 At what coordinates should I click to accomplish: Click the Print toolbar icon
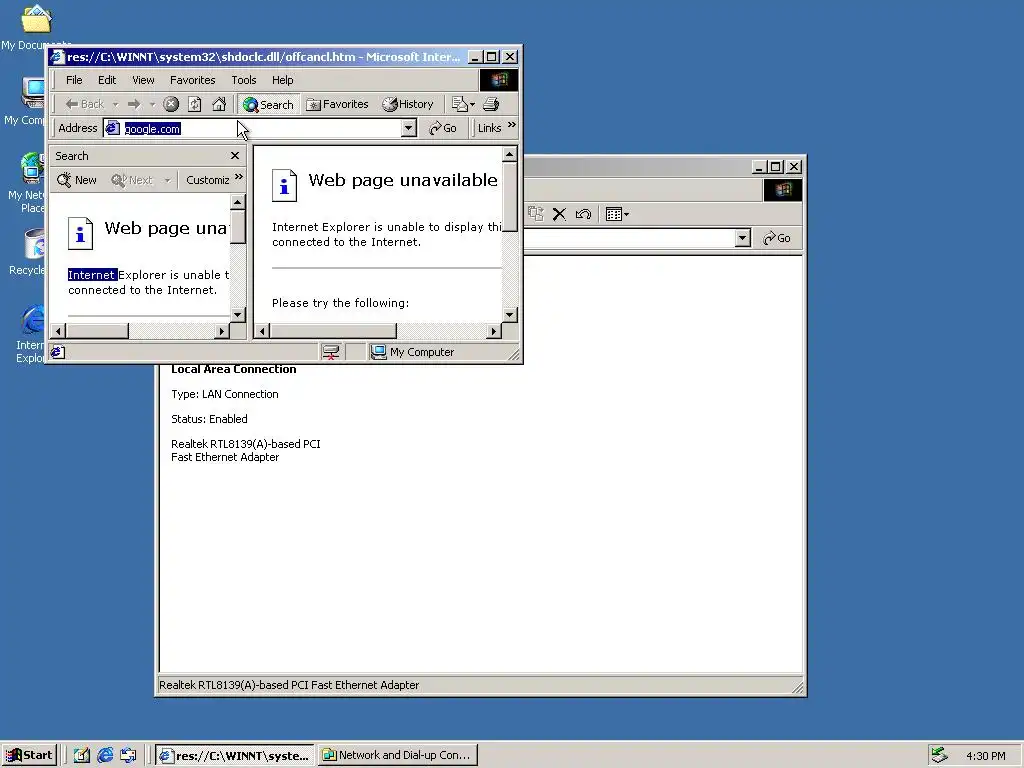[x=491, y=104]
